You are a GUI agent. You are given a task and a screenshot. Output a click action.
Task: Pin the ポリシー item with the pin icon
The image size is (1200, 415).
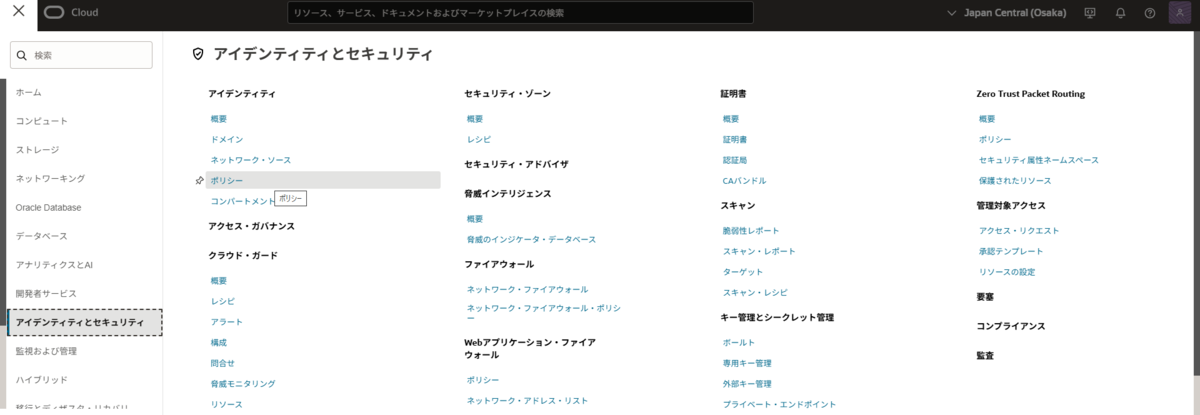(200, 181)
